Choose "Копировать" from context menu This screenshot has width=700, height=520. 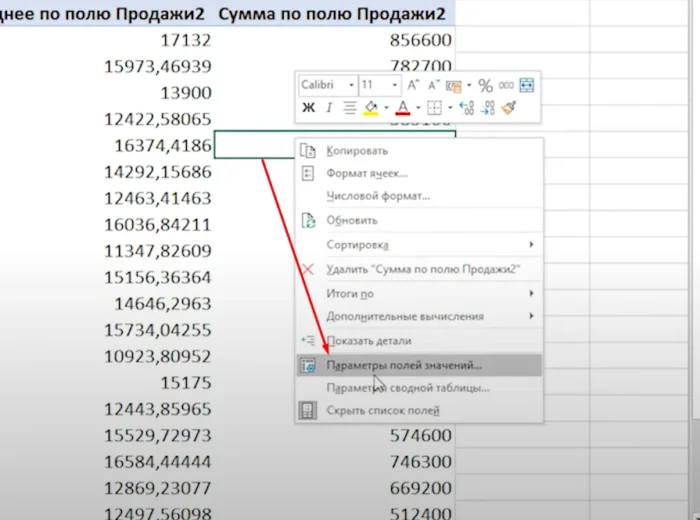tap(357, 150)
